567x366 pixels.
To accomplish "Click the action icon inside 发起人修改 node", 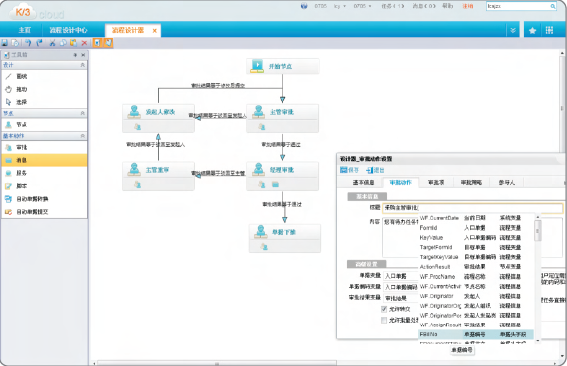I will click(137, 127).
